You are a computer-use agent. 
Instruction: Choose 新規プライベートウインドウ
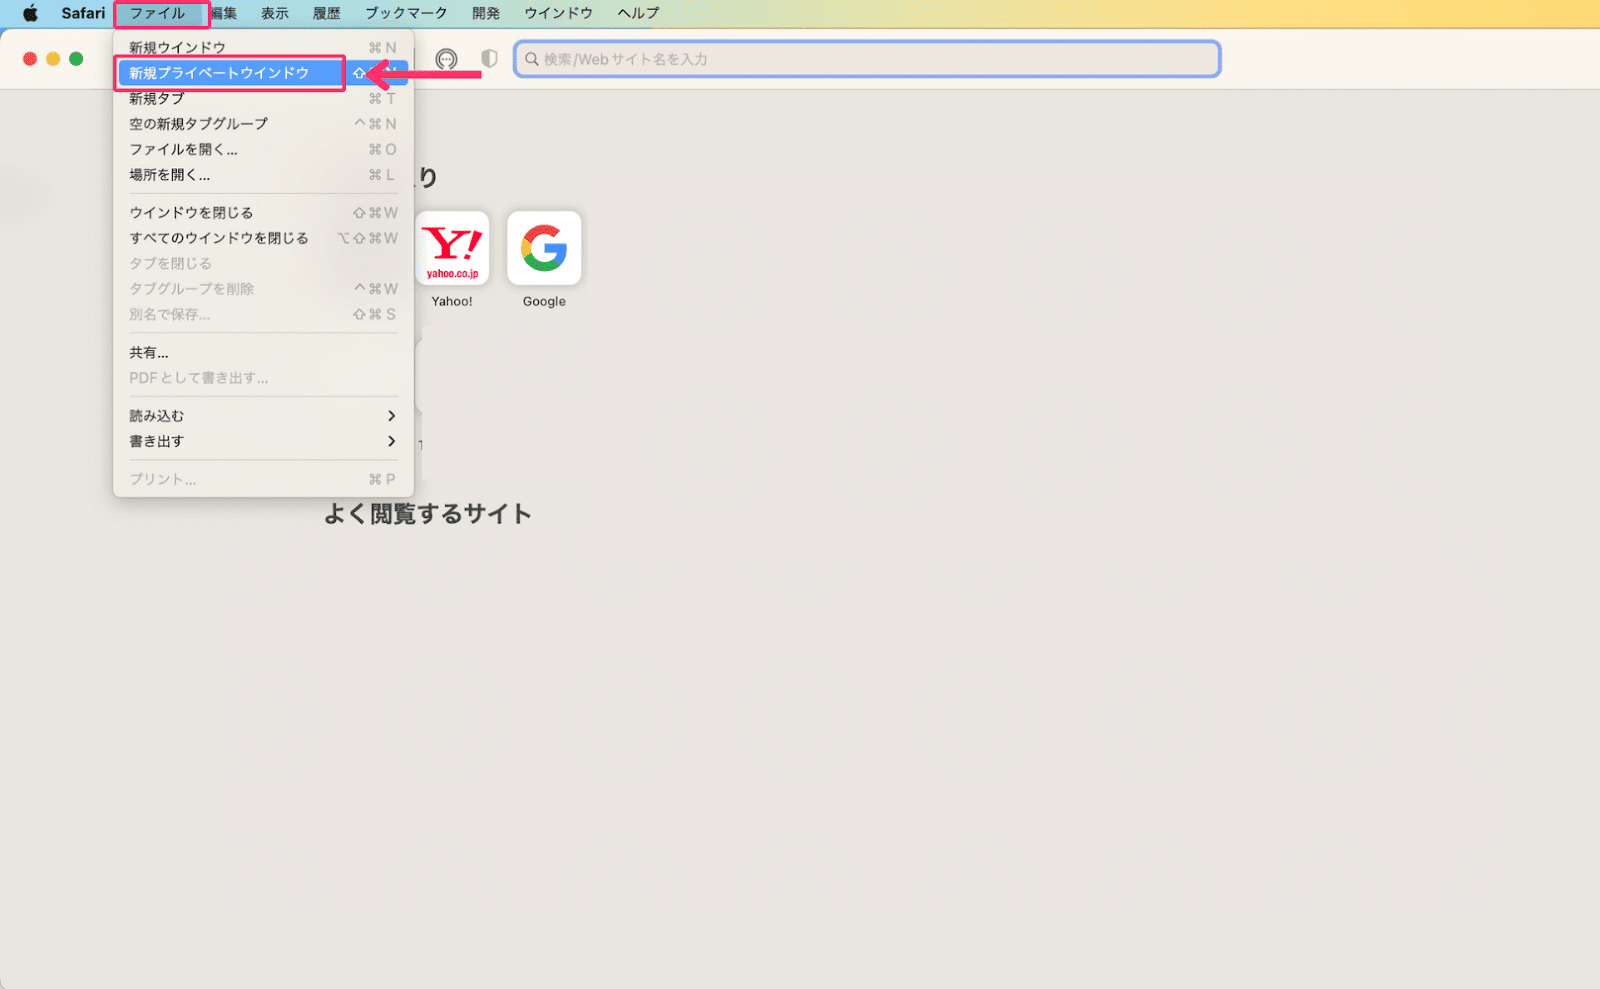click(263, 73)
